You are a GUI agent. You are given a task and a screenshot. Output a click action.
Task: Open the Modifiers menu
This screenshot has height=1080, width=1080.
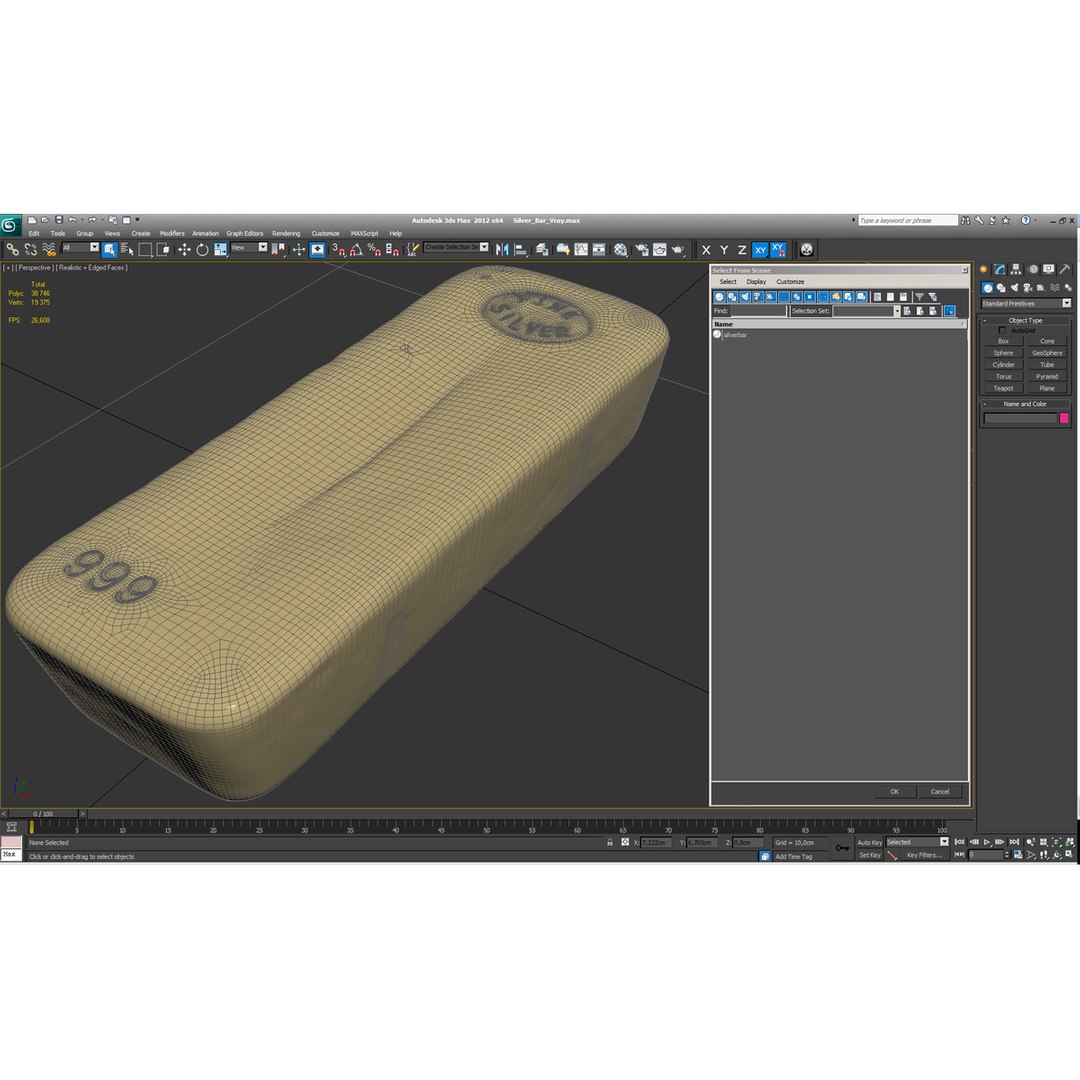172,233
